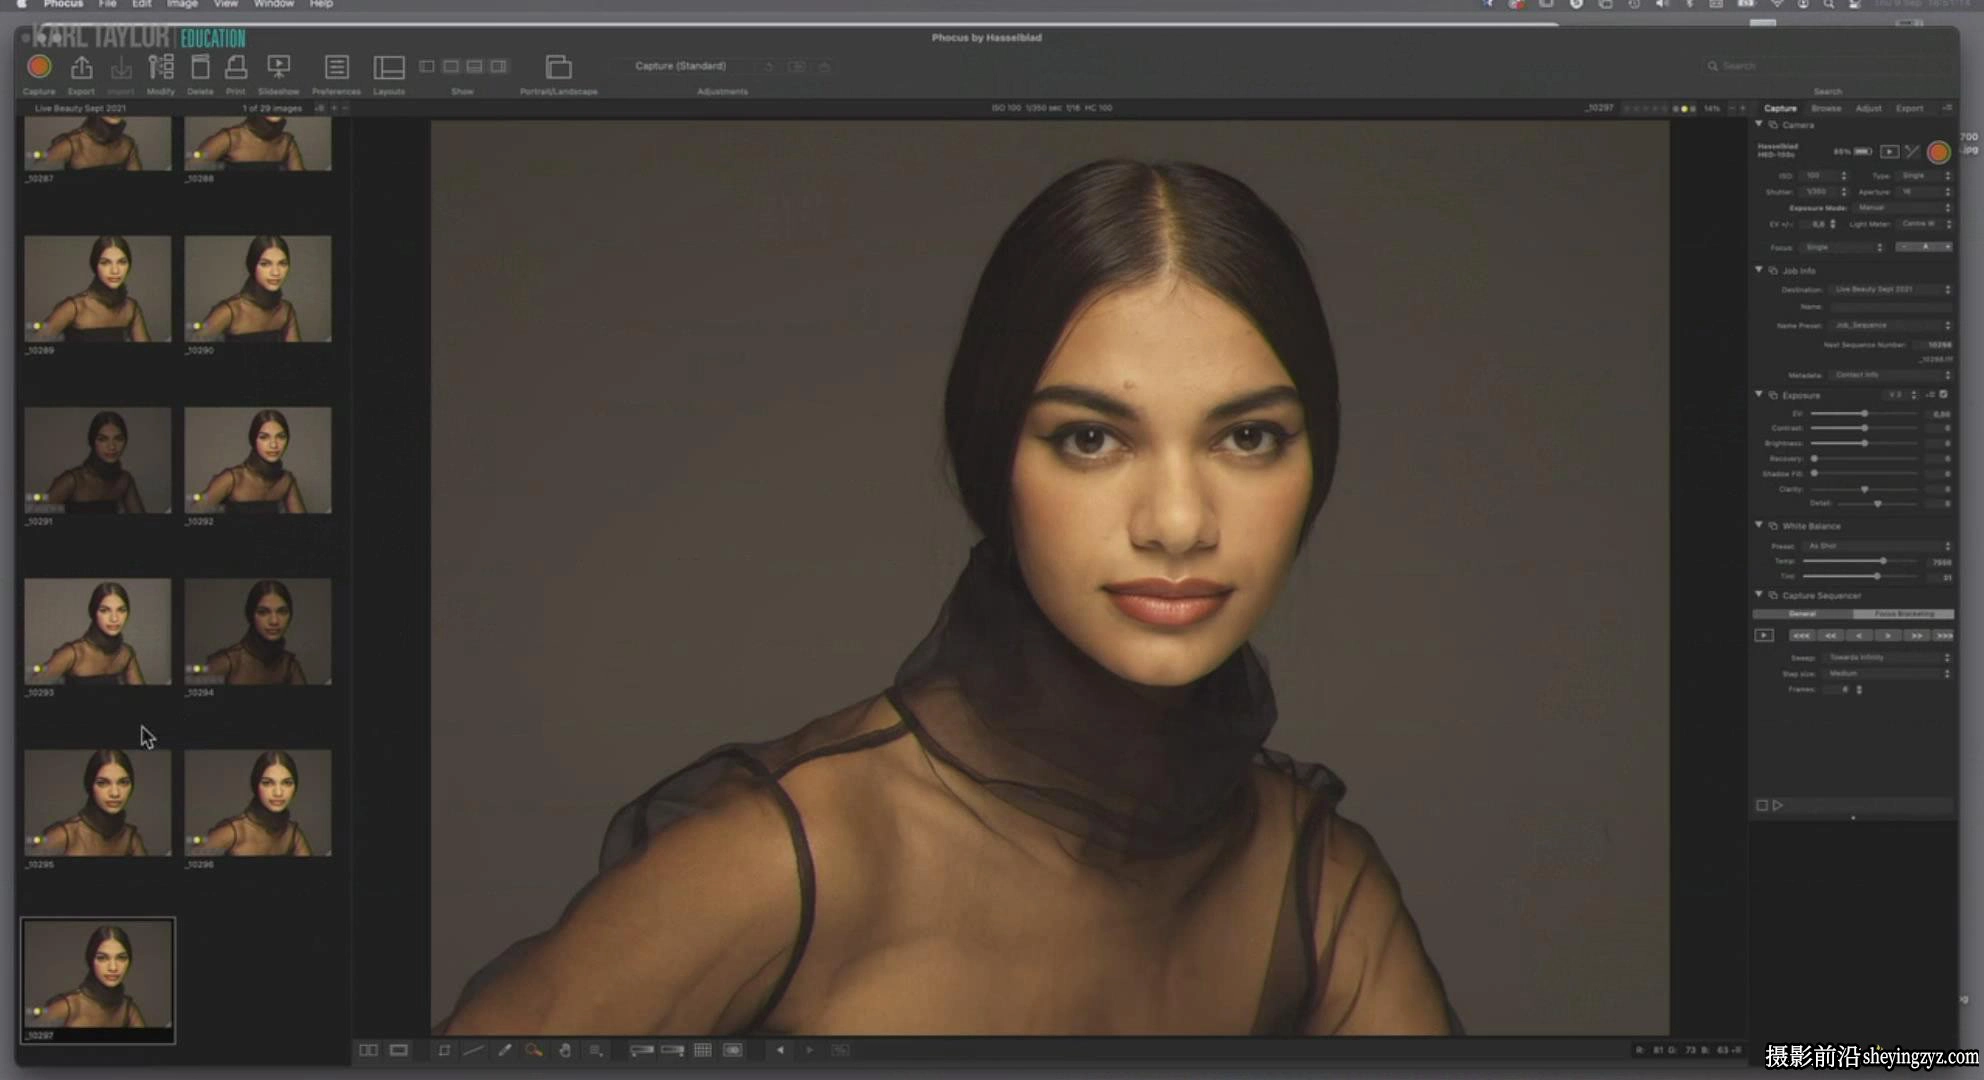1984x1080 pixels.
Task: Select thumbnail _10293 in the browser
Action: tap(98, 631)
